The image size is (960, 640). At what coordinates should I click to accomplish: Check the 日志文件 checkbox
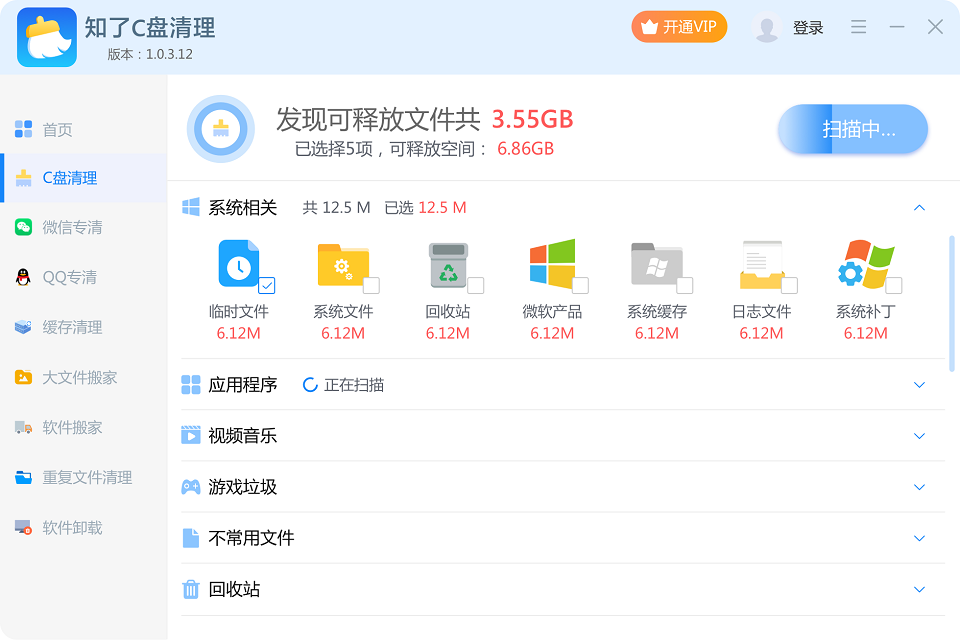789,285
